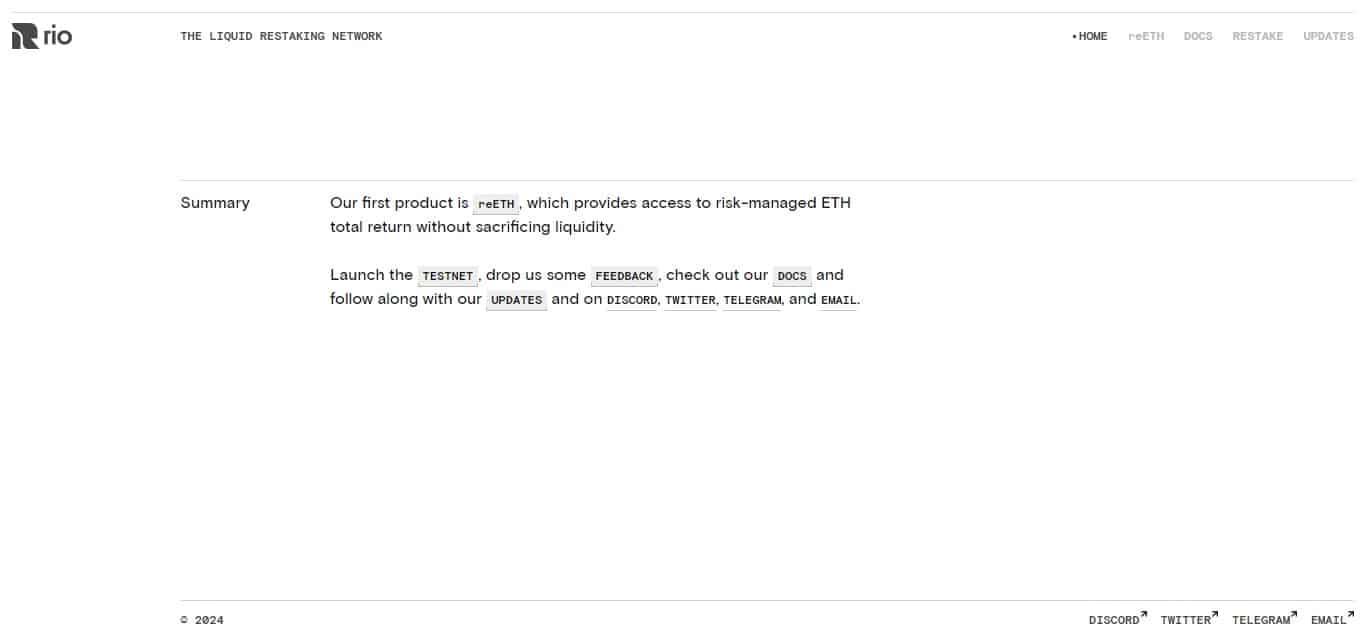Image resolution: width=1366 pixels, height=641 pixels.
Task: Open UPDATES in the top navigation
Action: (1328, 36)
